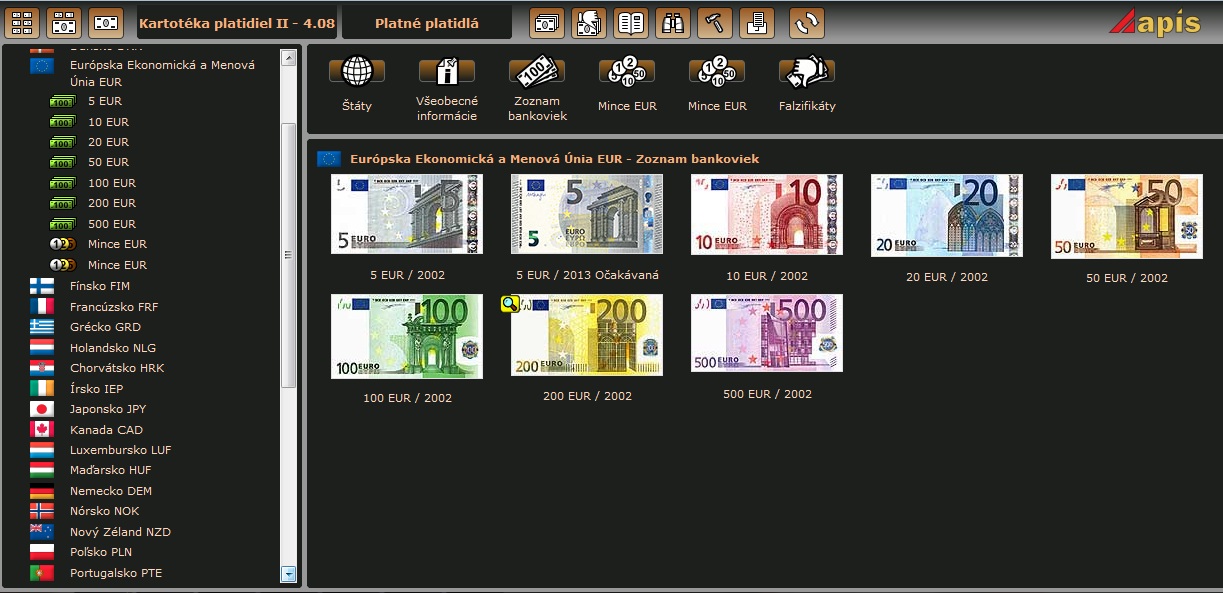Open the Falzifikáty thumbs-down icon
The width and height of the screenshot is (1223, 593).
tap(807, 73)
